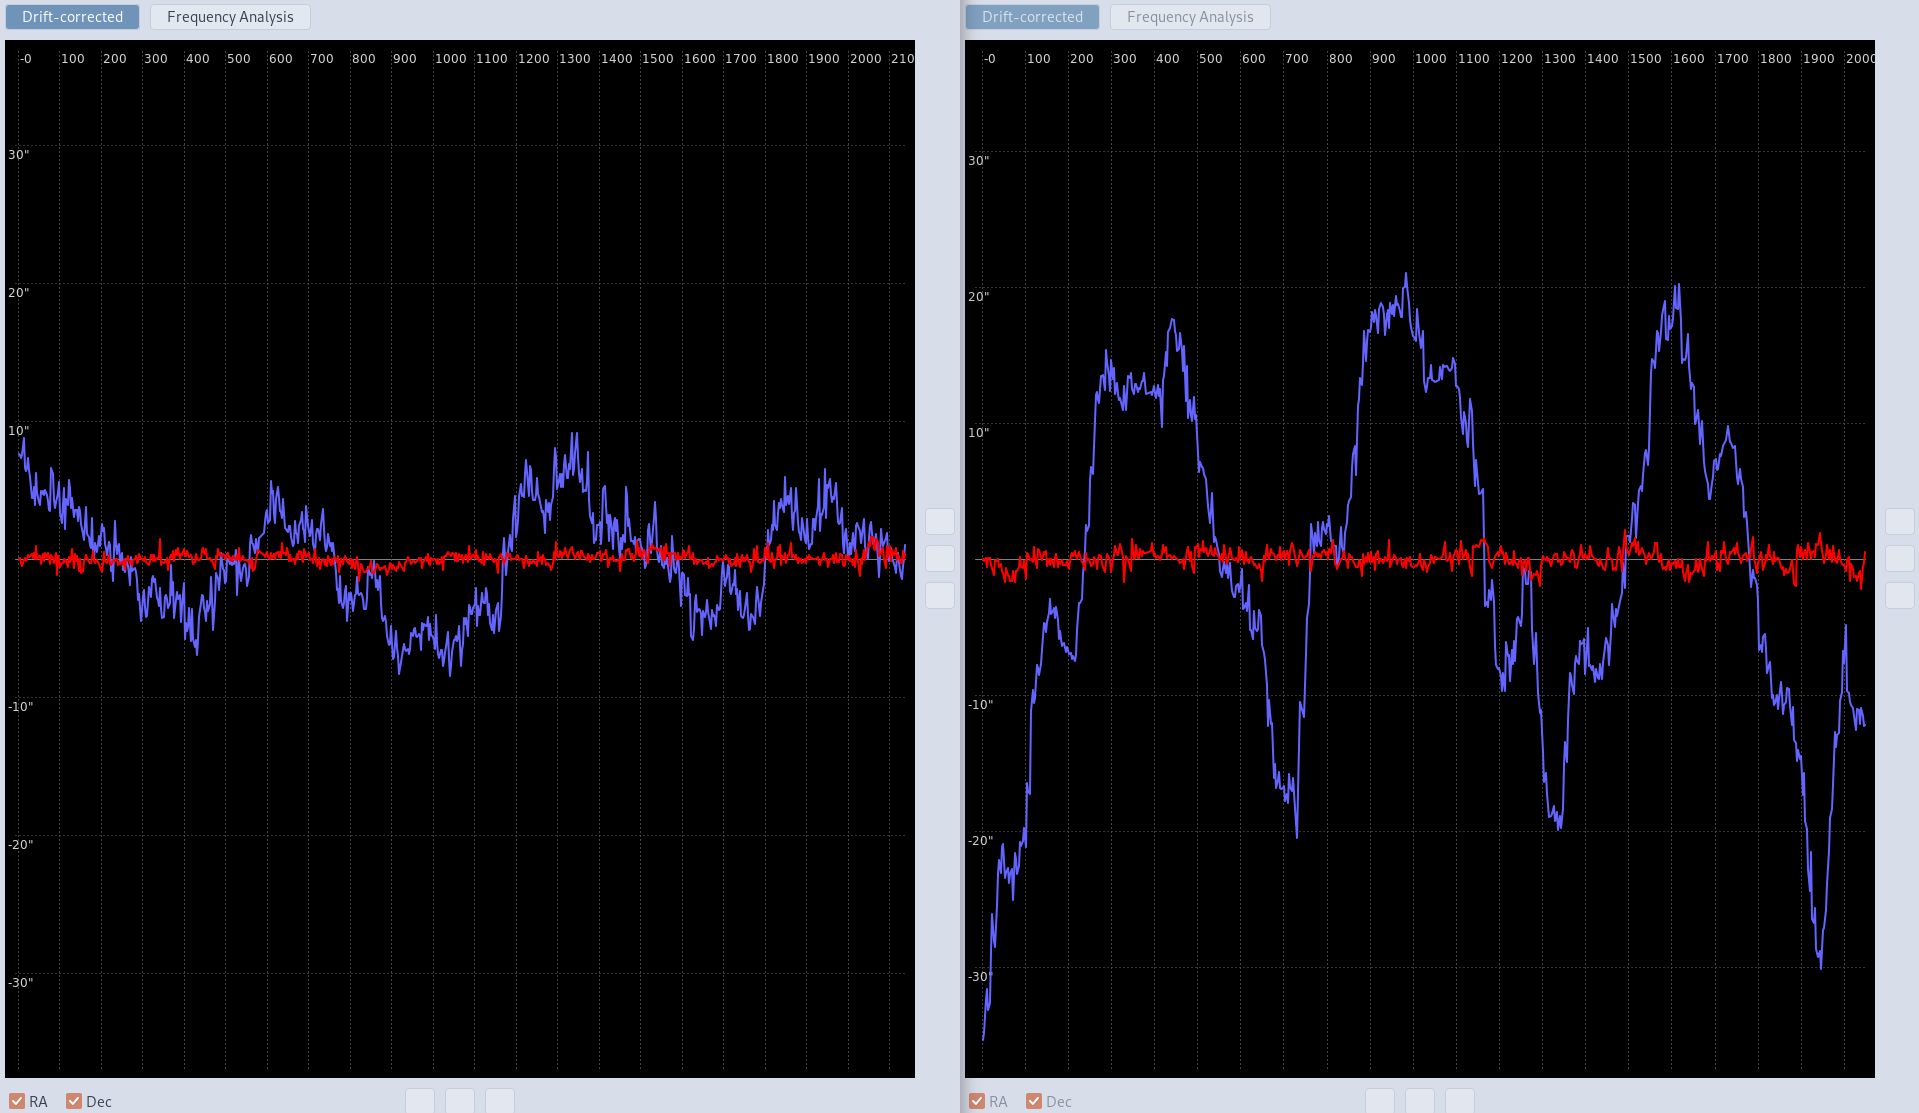Viewport: 1919px width, 1113px height.
Task: Click lowest blank button beside right graph
Action: [x=1900, y=595]
